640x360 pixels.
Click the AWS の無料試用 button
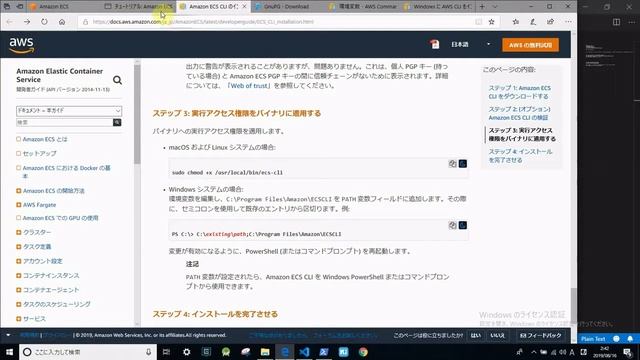pyautogui.click(x=530, y=45)
